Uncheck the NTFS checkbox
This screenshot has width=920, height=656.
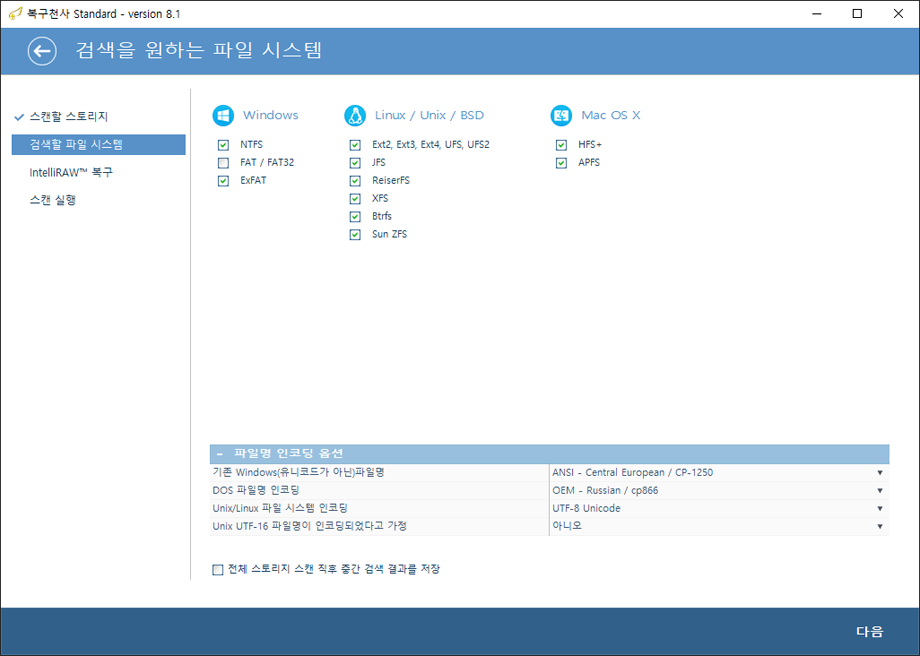click(223, 145)
